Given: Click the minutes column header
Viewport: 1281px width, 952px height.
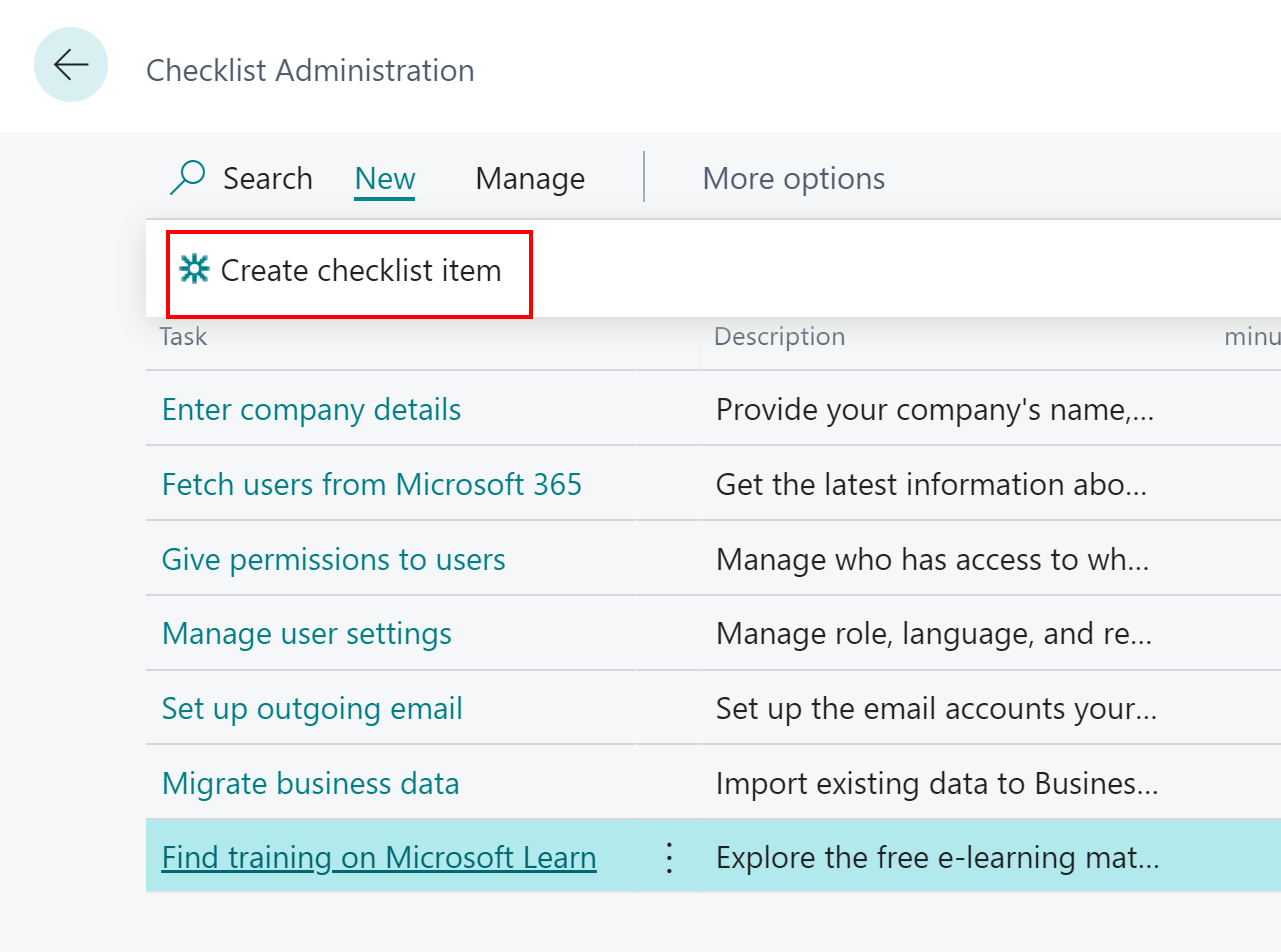Looking at the screenshot, I should (x=1252, y=336).
